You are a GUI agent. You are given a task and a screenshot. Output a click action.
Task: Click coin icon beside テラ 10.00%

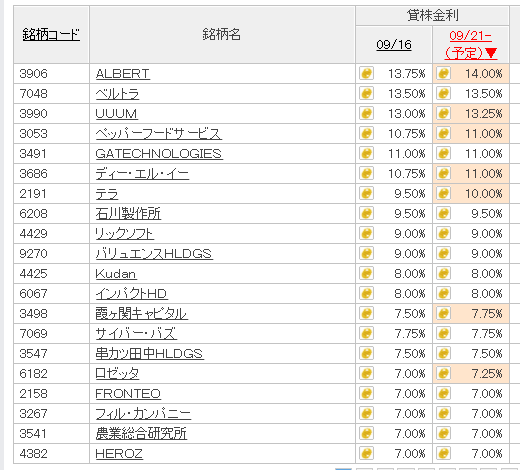pyautogui.click(x=443, y=193)
